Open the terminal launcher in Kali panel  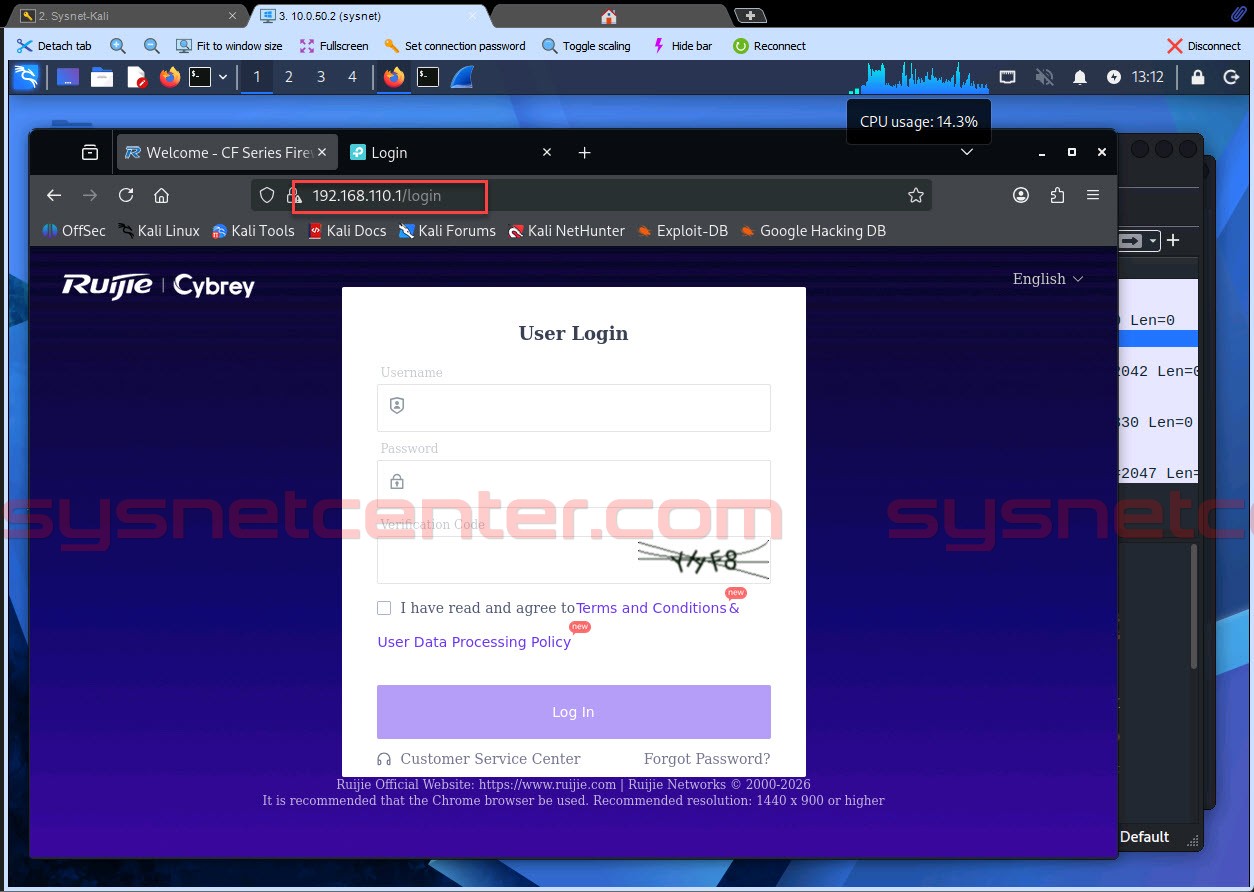pos(200,77)
